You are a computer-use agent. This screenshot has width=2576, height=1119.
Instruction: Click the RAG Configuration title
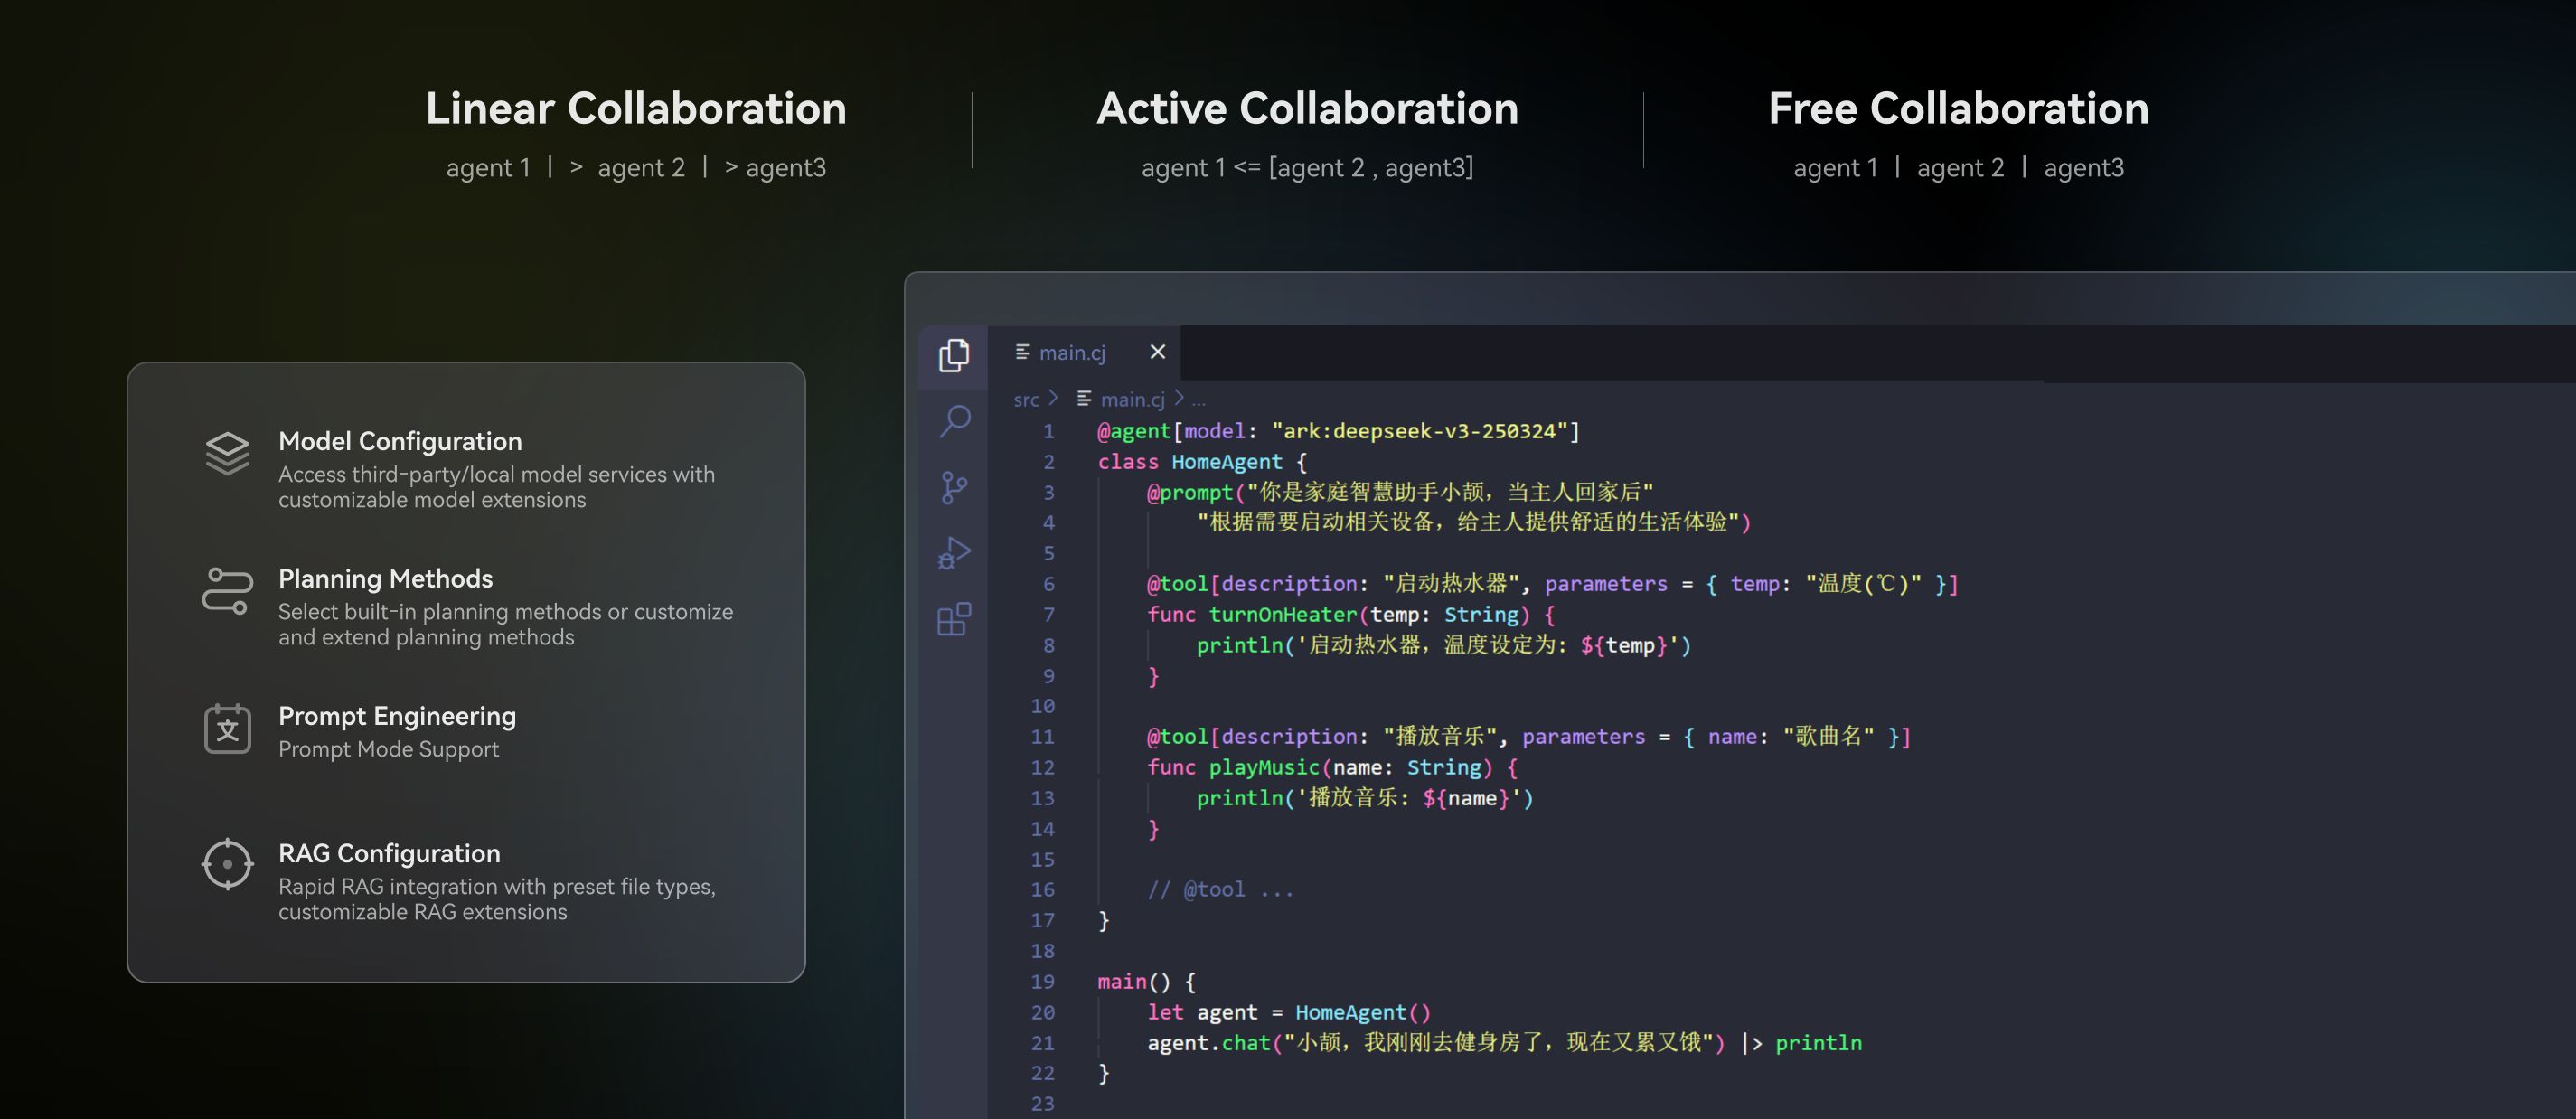[x=389, y=853]
